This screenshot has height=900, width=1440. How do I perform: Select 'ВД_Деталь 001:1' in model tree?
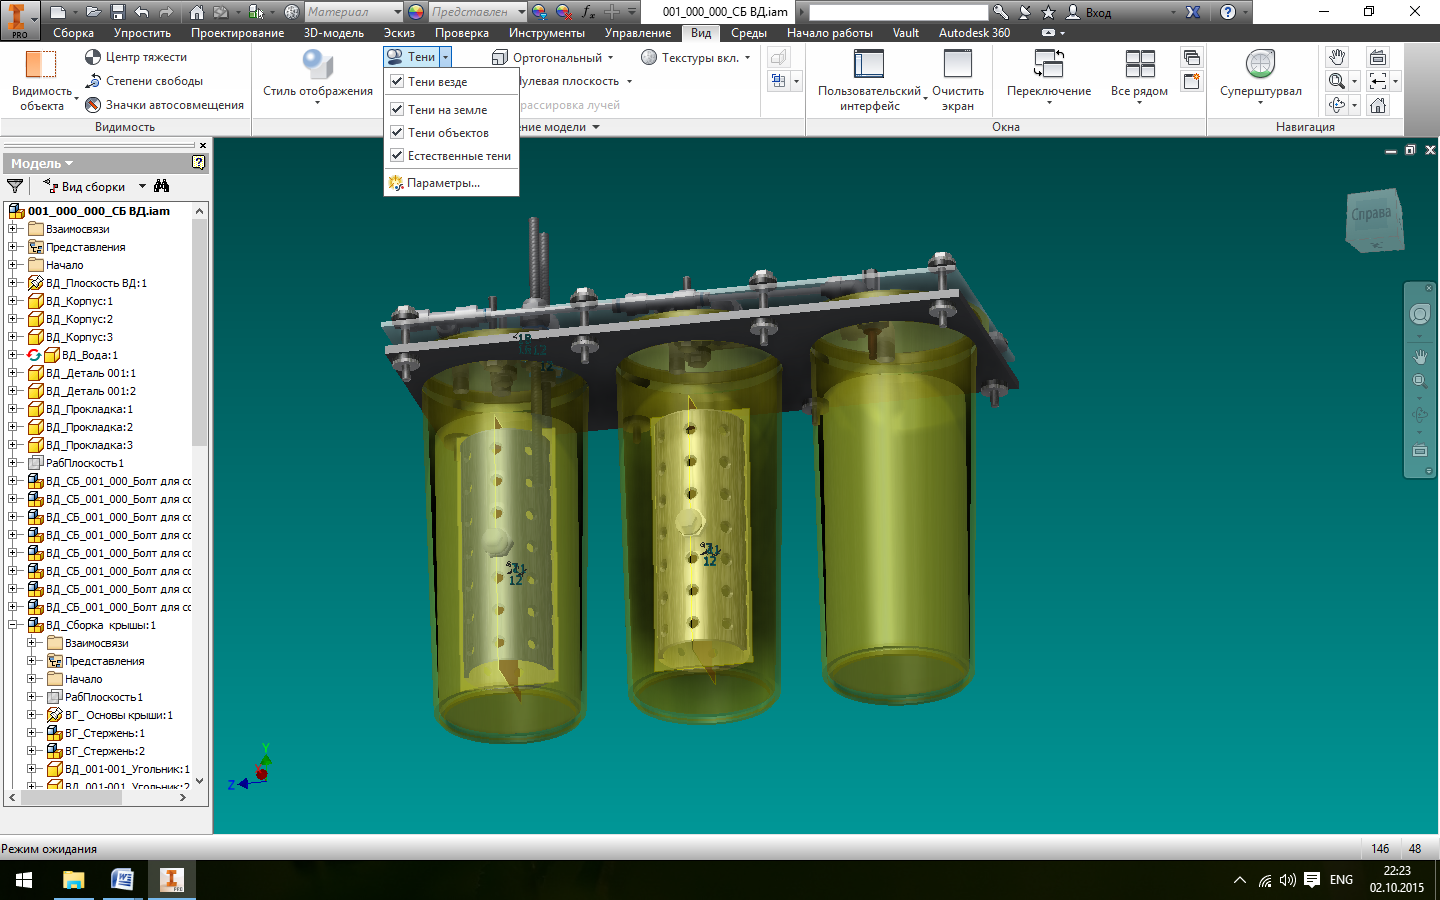pos(91,373)
